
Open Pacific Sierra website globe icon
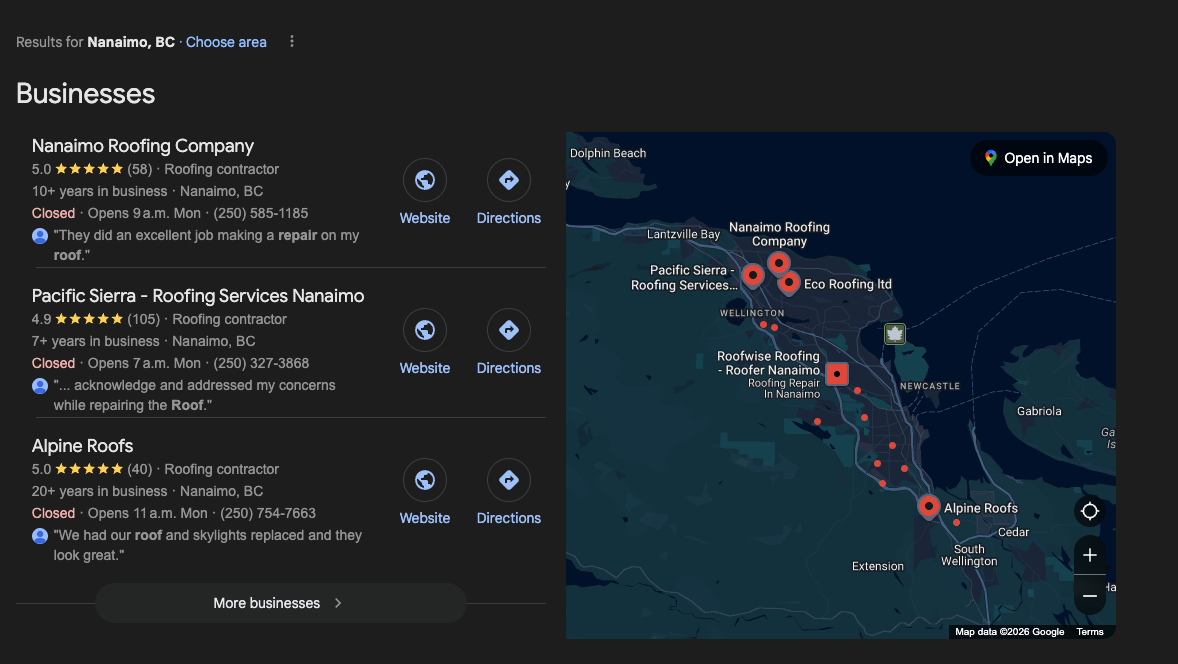point(424,330)
